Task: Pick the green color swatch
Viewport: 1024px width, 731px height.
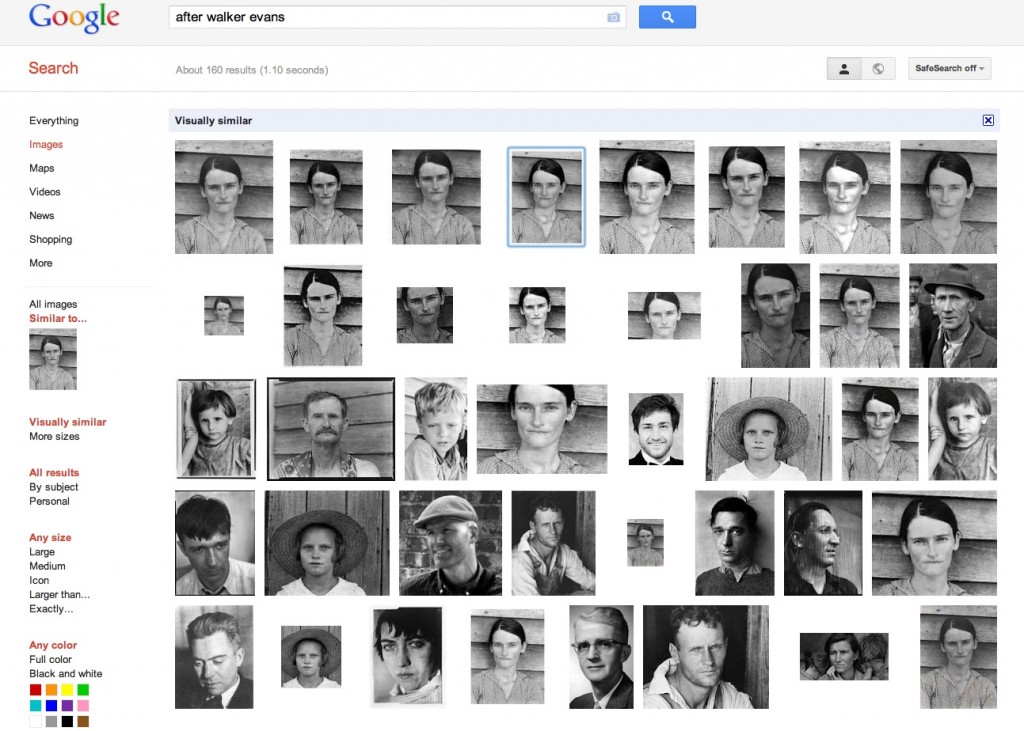Action: [83, 690]
